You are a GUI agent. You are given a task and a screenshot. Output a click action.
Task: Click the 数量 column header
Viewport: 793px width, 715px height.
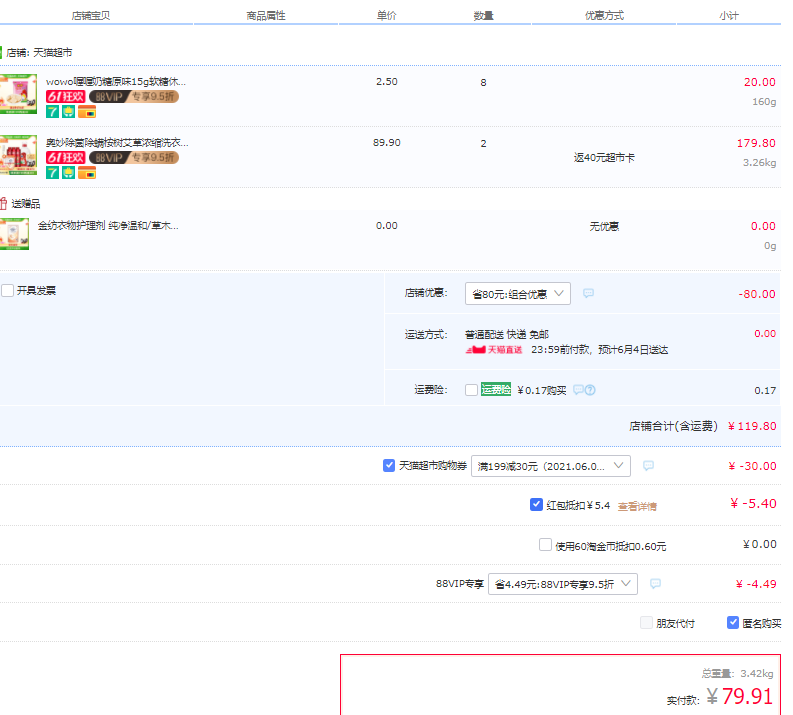point(483,16)
